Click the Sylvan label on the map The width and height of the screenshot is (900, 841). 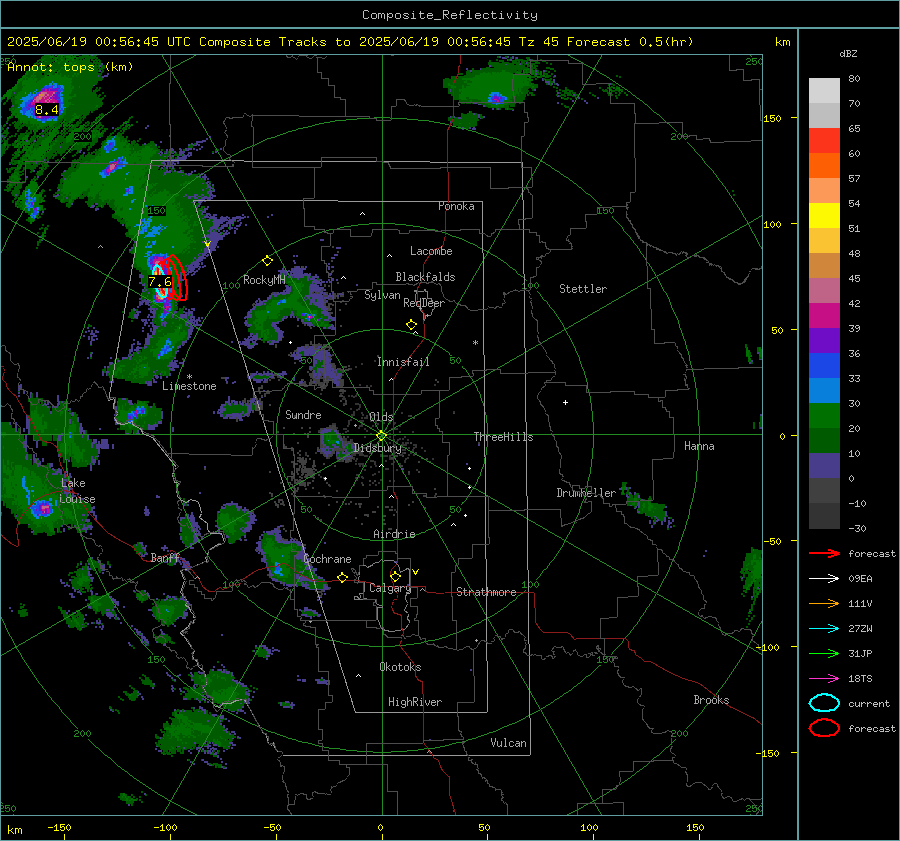[x=382, y=295]
